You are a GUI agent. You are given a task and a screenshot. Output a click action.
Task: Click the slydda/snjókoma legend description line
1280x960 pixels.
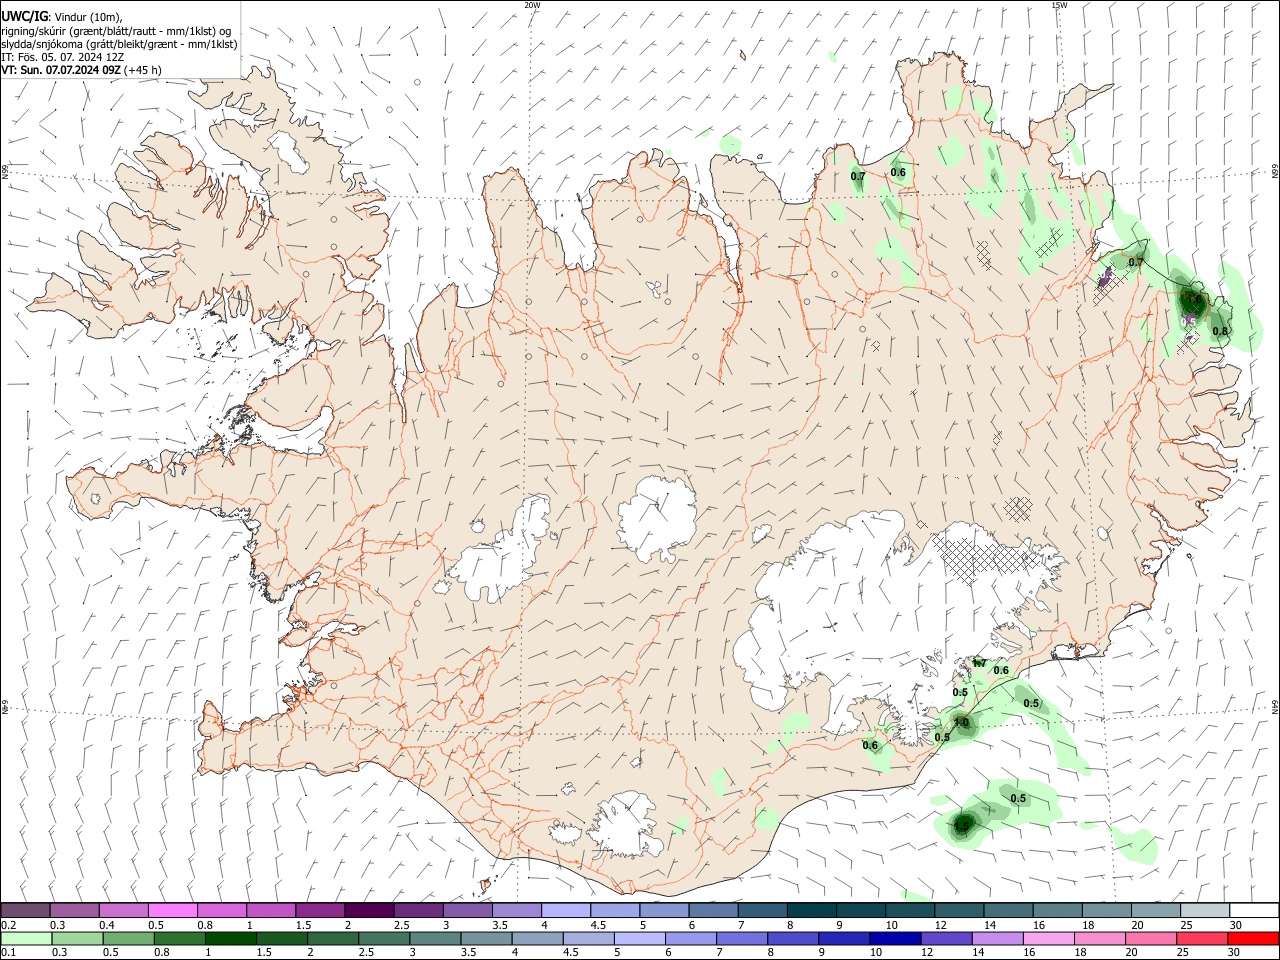click(119, 44)
